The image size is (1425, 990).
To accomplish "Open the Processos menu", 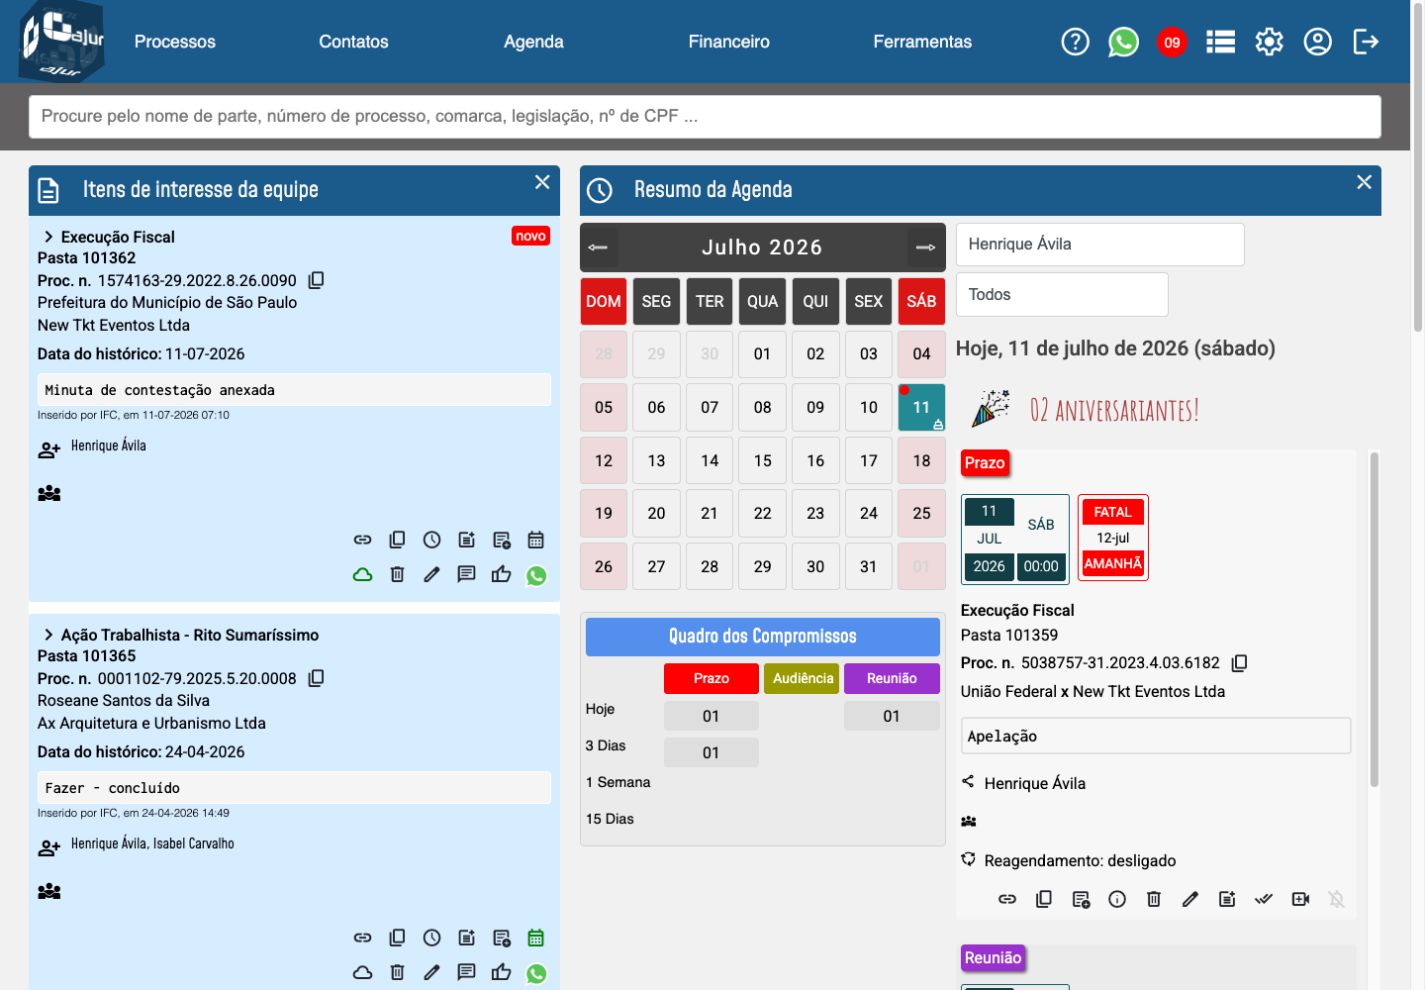I will click(x=175, y=42).
